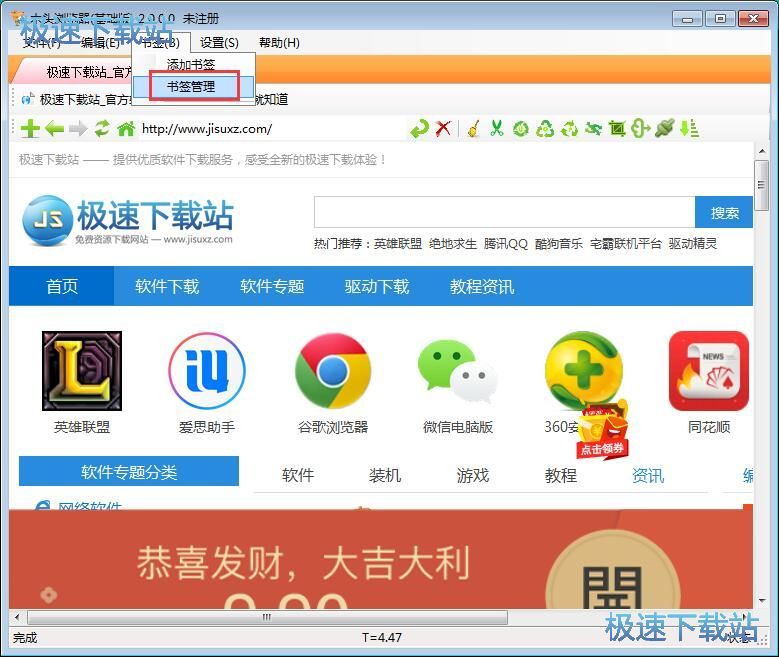This screenshot has height=657, width=779.
Task: Click the green plus new tab icon
Action: (30, 129)
